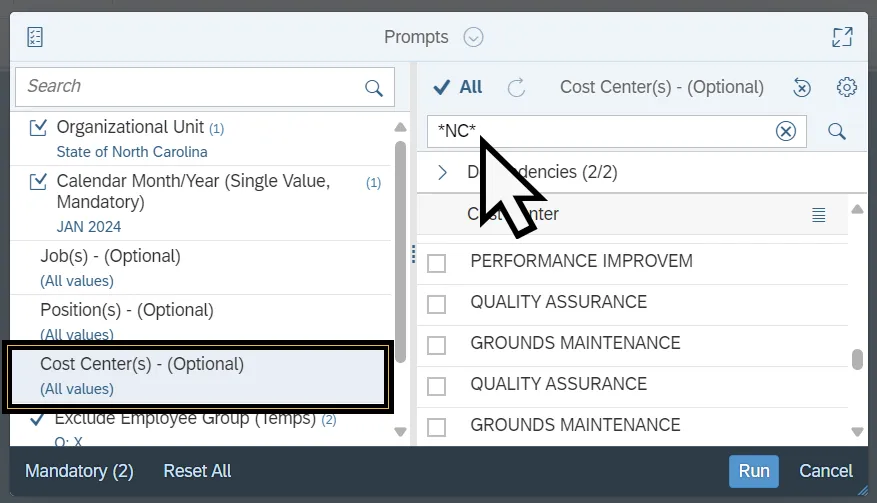Clear the *NC* search text
Viewport: 877px width, 503px height.
(x=786, y=131)
